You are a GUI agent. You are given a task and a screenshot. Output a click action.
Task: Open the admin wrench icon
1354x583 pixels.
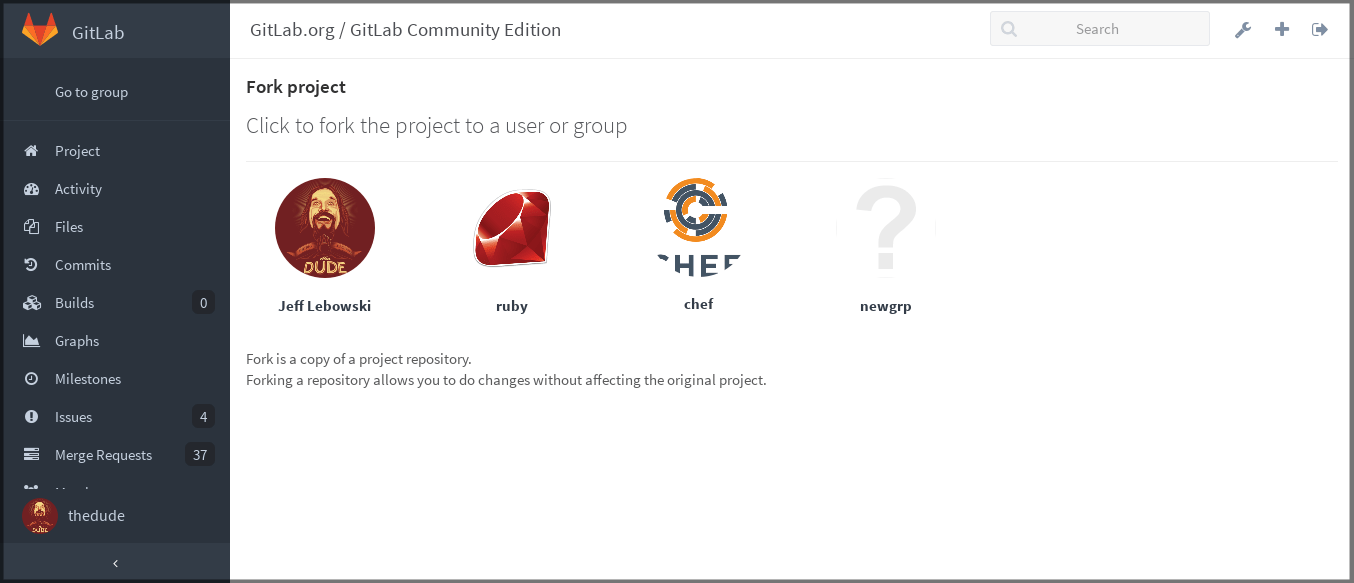tap(1243, 30)
